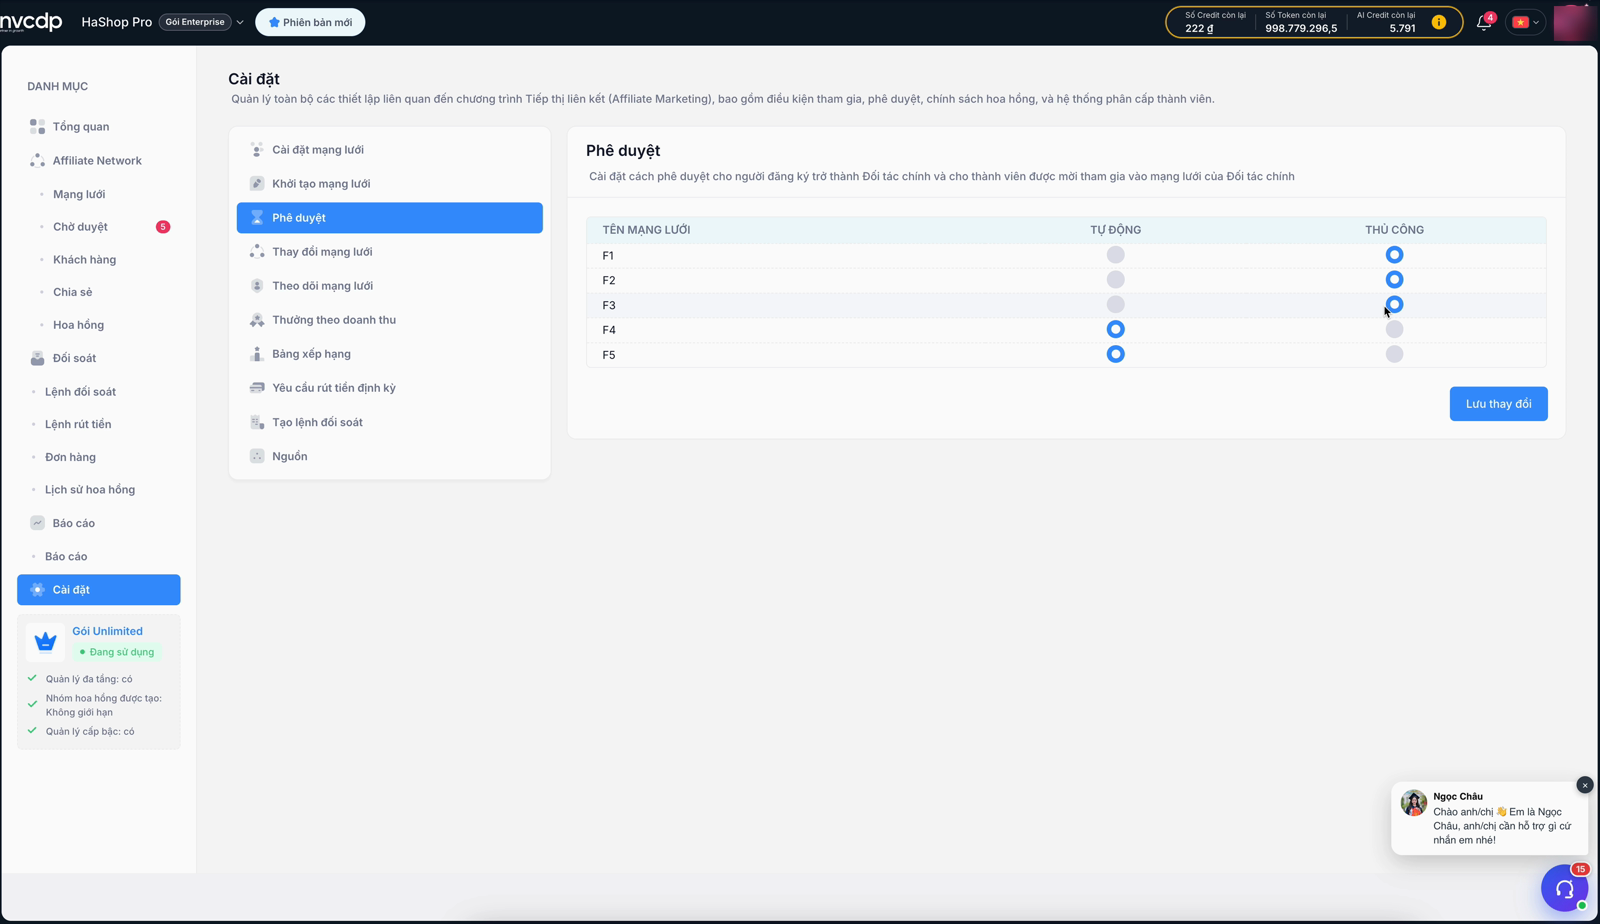The image size is (1600, 924).
Task: Close the Ngọc Châu chat popup
Action: pyautogui.click(x=1585, y=785)
